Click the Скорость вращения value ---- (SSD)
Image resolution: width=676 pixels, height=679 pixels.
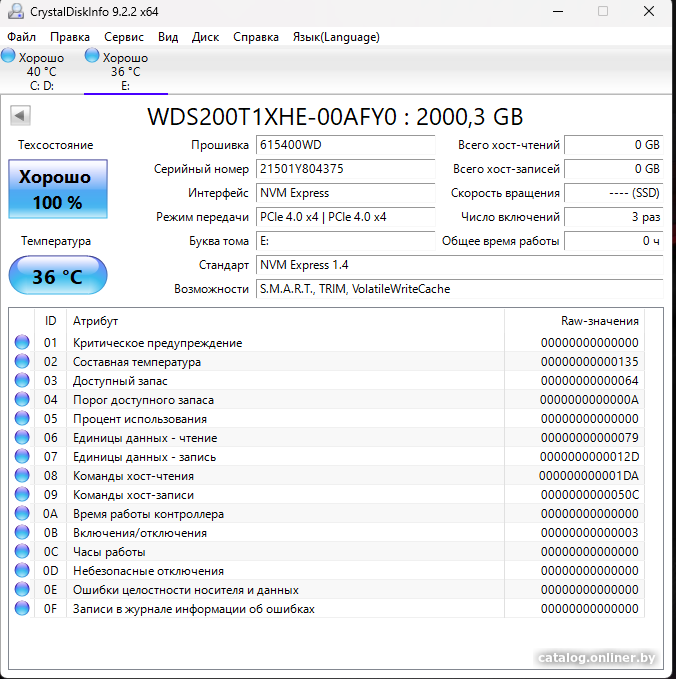pos(614,193)
